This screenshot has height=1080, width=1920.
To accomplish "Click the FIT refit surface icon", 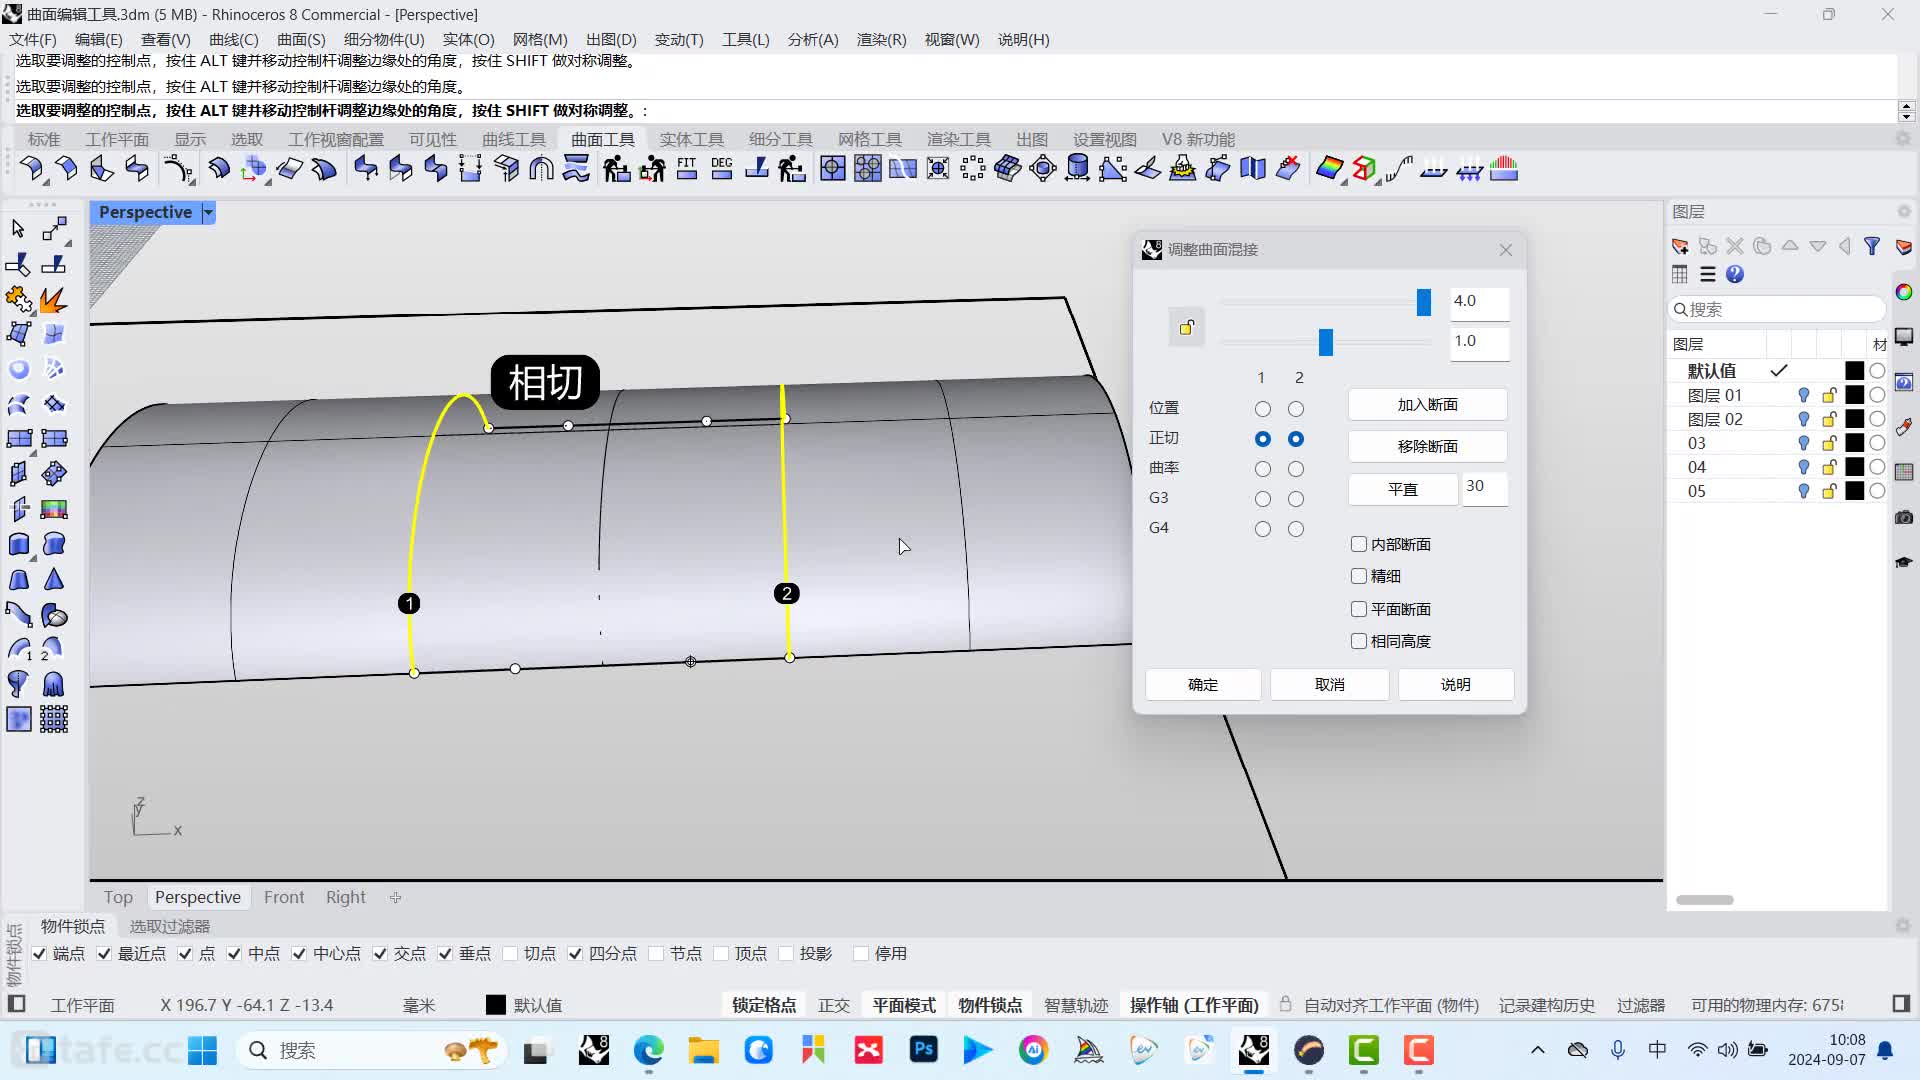I will pos(687,168).
